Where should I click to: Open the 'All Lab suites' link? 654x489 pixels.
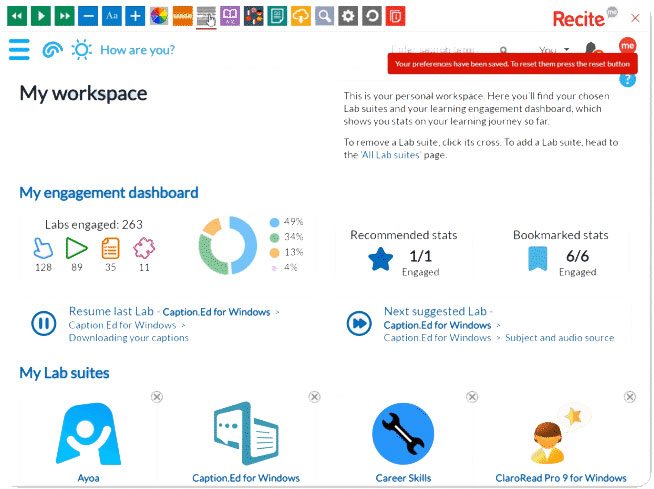[x=391, y=155]
